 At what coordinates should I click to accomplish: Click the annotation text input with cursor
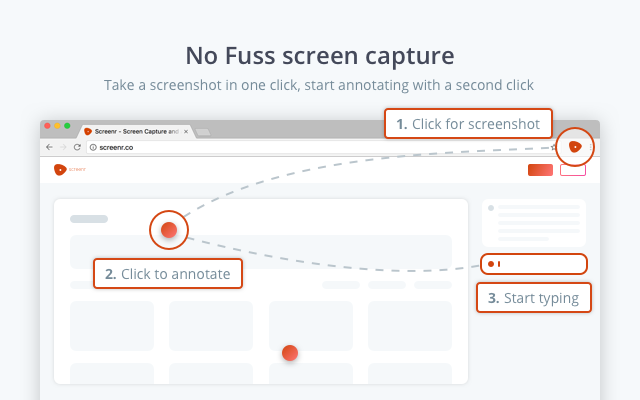(x=534, y=264)
